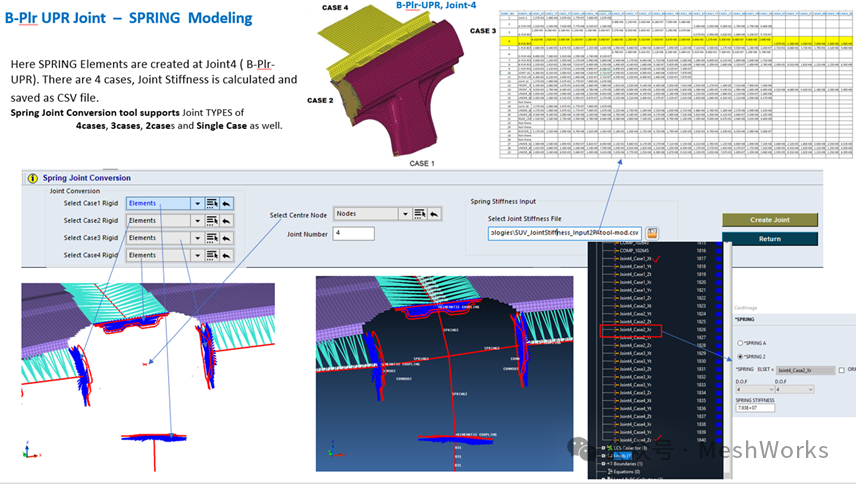
Task: Click the Select Joint Stiffness File field
Action: (x=564, y=233)
